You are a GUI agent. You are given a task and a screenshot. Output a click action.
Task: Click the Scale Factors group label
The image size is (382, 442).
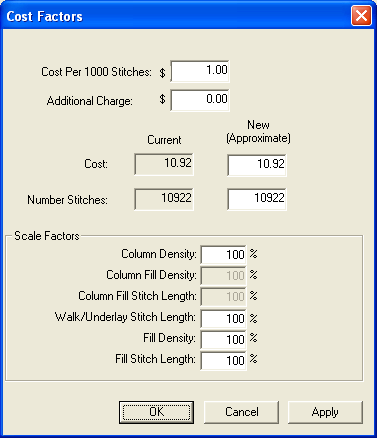pos(47,236)
